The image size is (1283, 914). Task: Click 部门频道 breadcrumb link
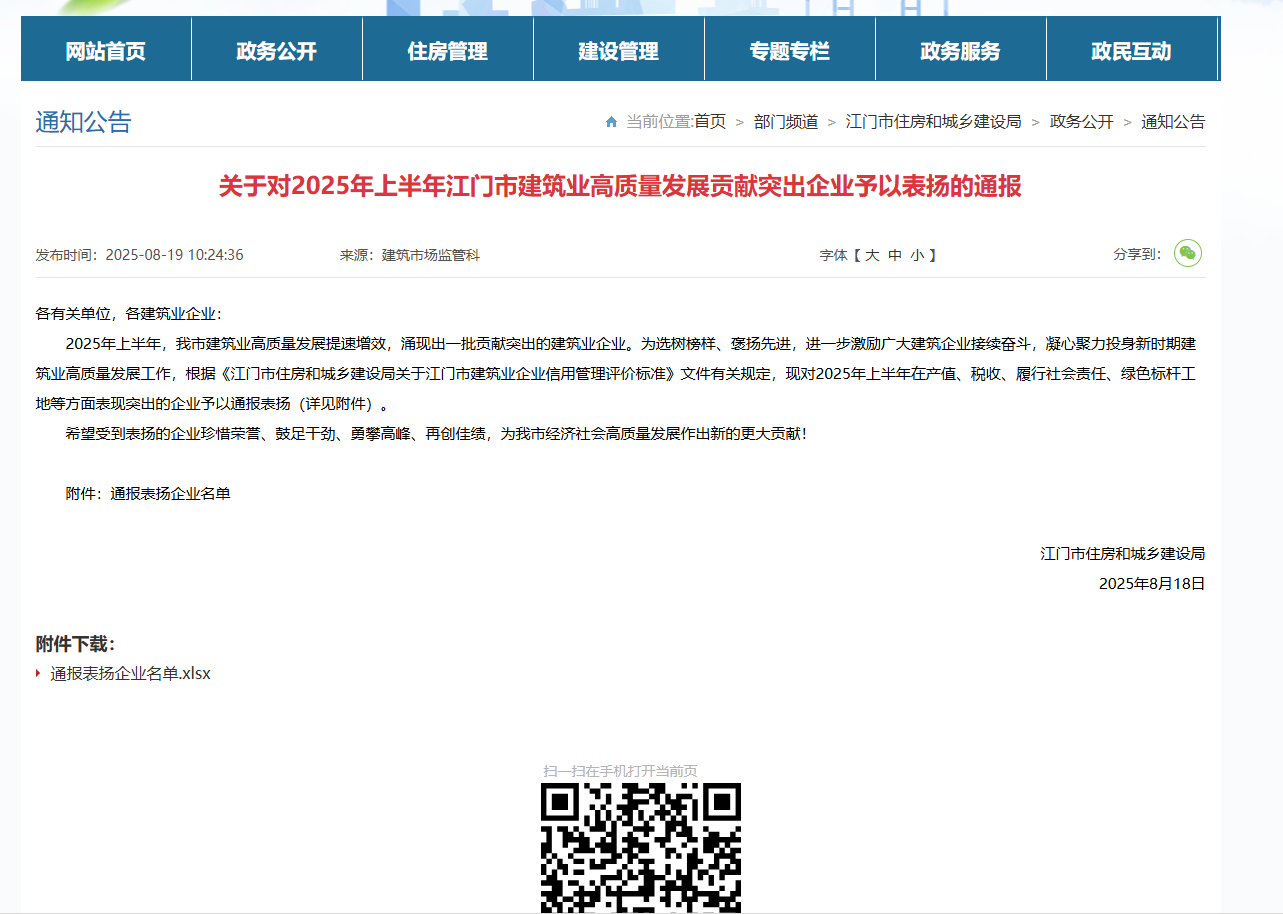tap(786, 122)
